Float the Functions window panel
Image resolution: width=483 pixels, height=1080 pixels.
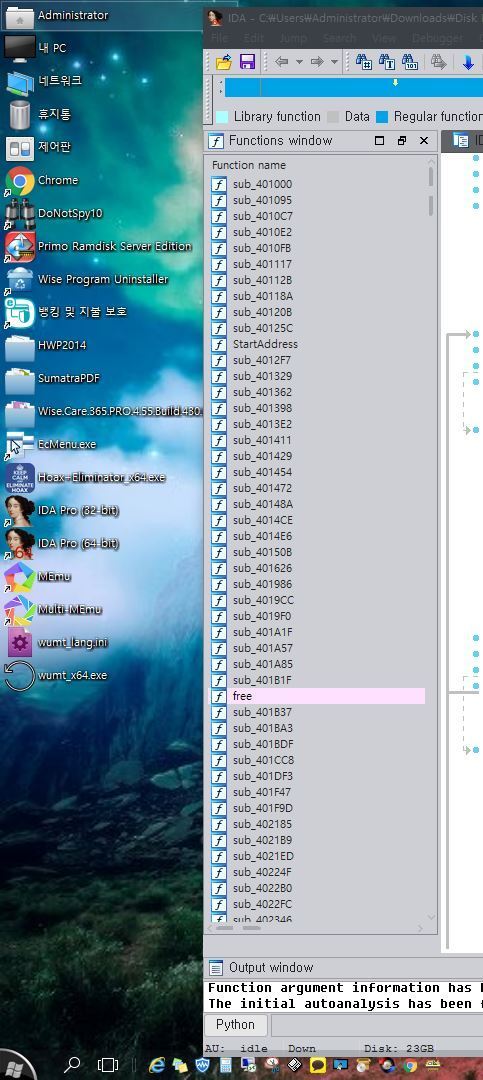point(402,141)
